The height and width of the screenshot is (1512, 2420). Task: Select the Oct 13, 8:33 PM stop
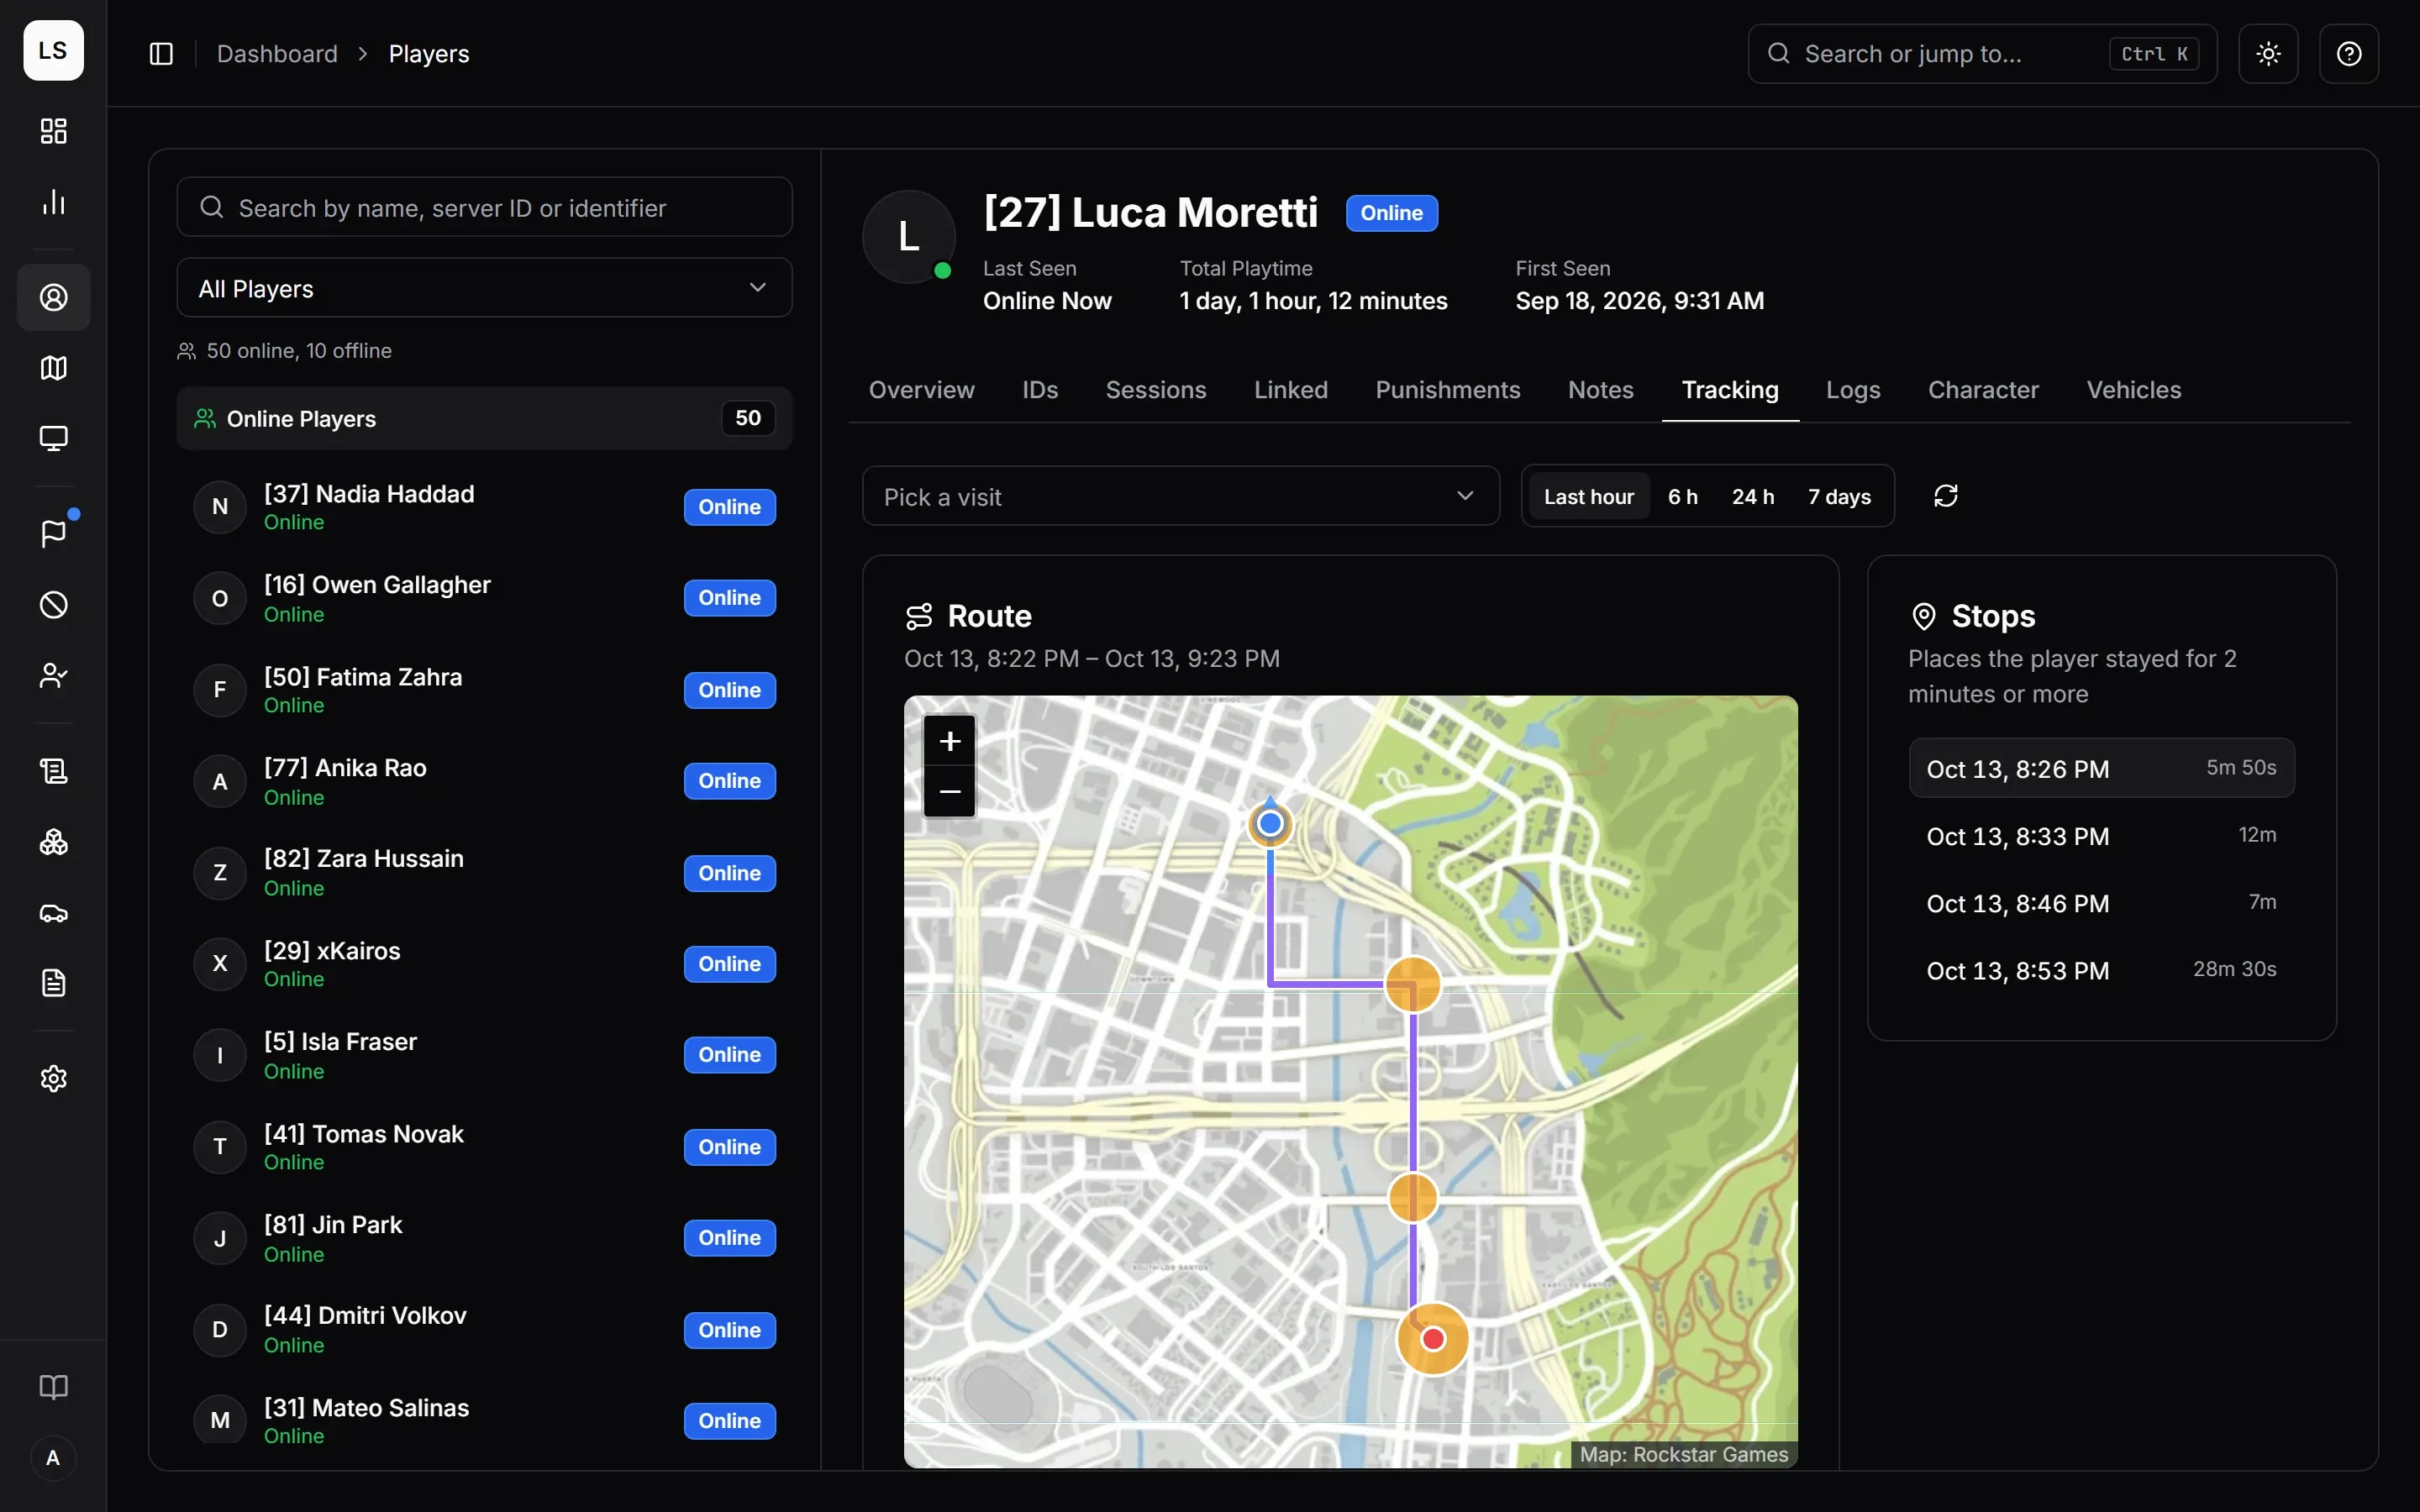coord(2101,836)
